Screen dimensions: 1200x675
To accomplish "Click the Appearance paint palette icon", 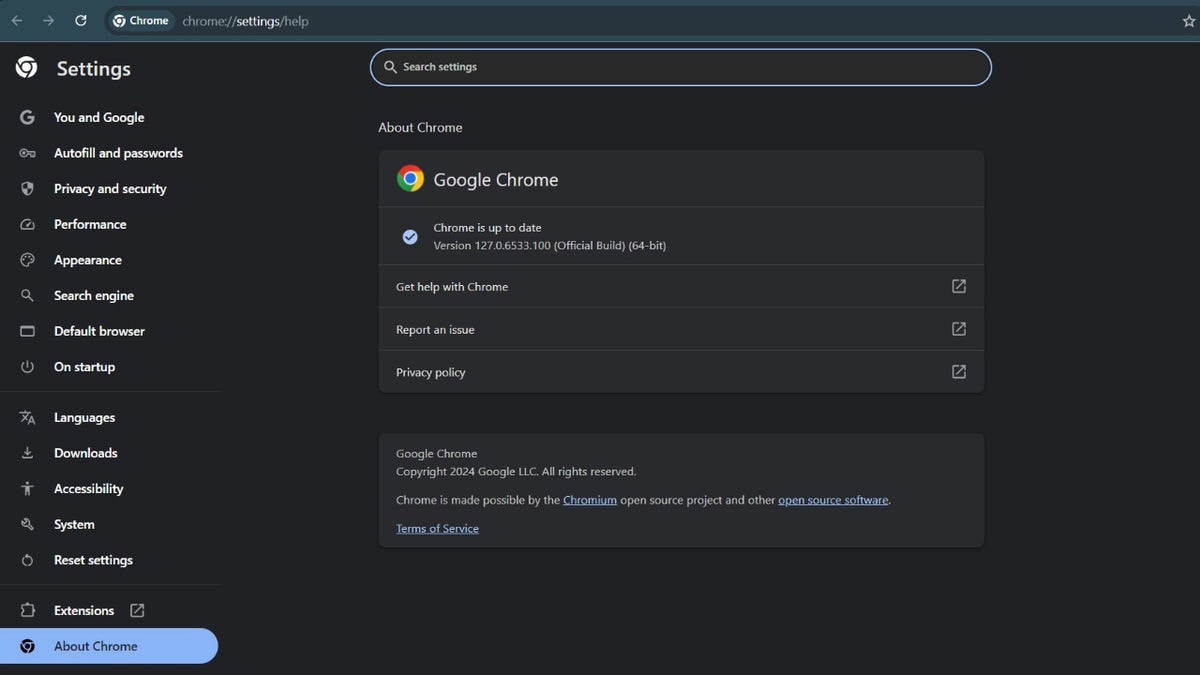I will point(27,259).
